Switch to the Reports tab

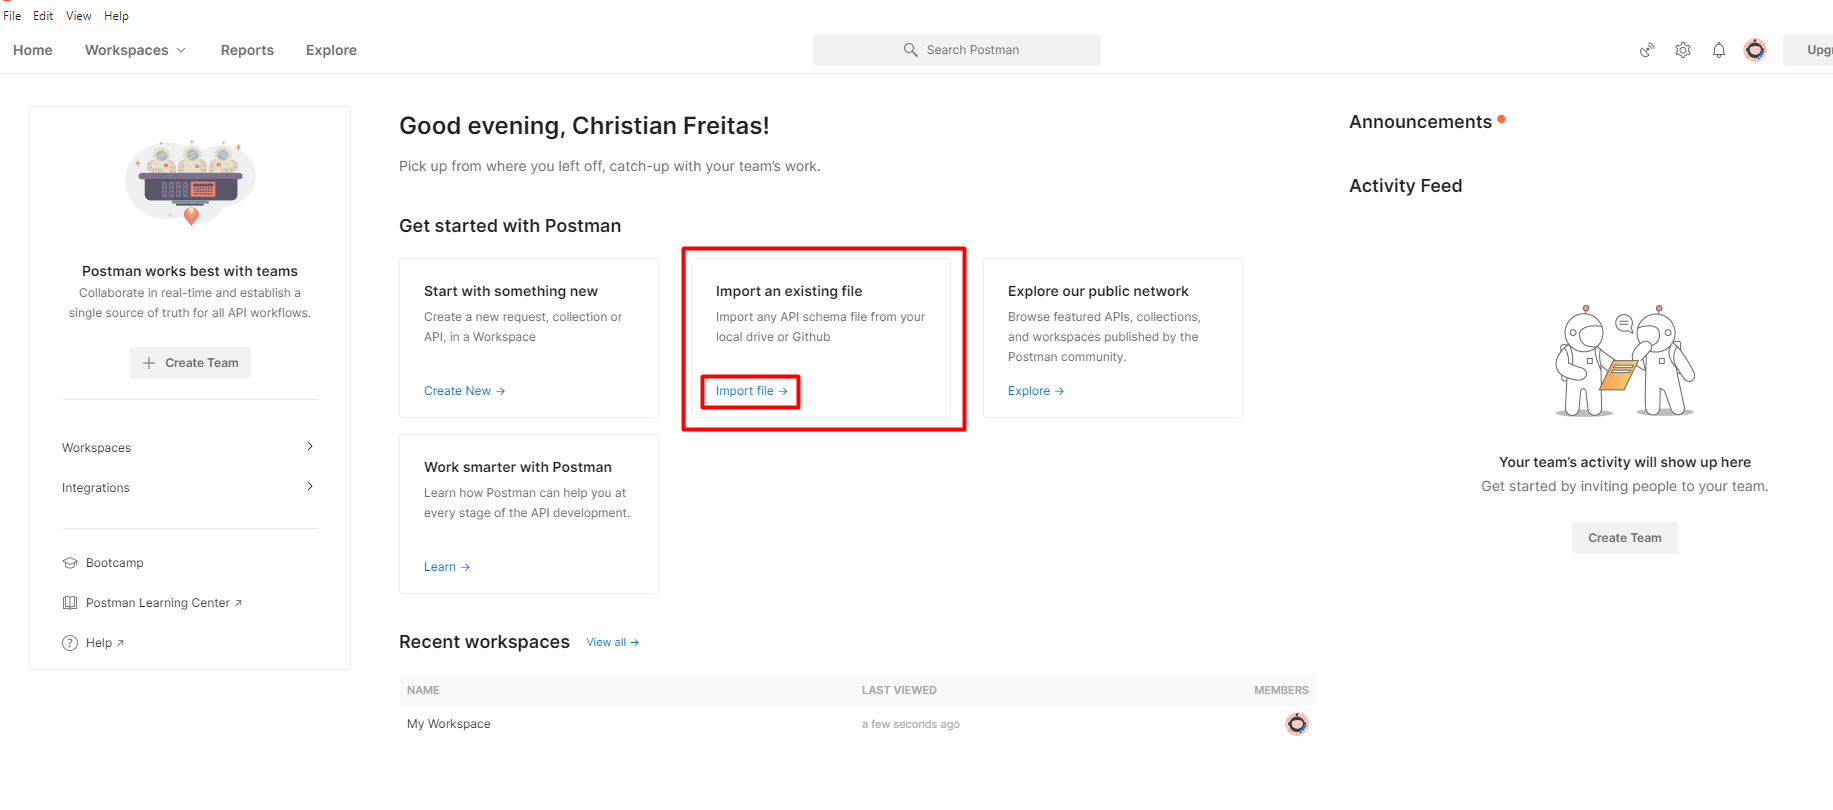point(247,49)
